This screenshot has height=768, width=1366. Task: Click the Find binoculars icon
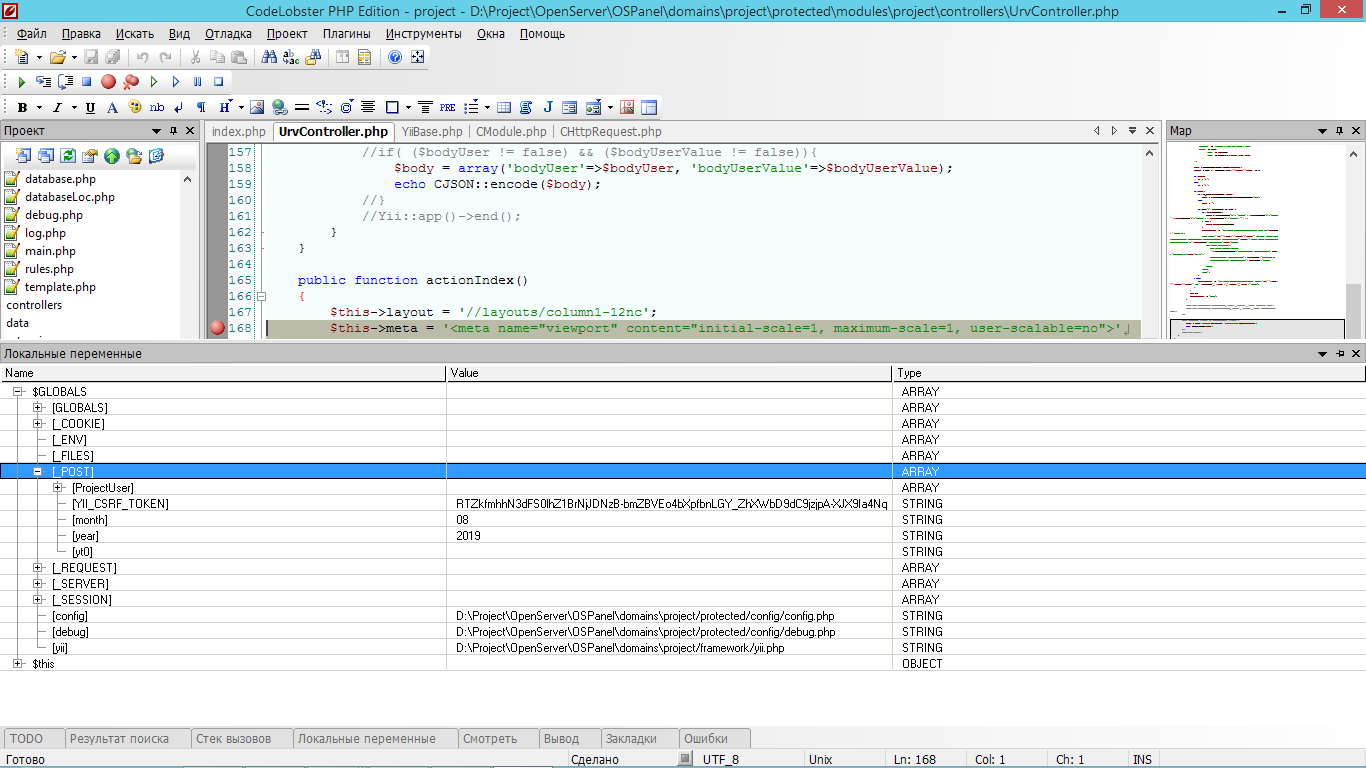pos(269,57)
